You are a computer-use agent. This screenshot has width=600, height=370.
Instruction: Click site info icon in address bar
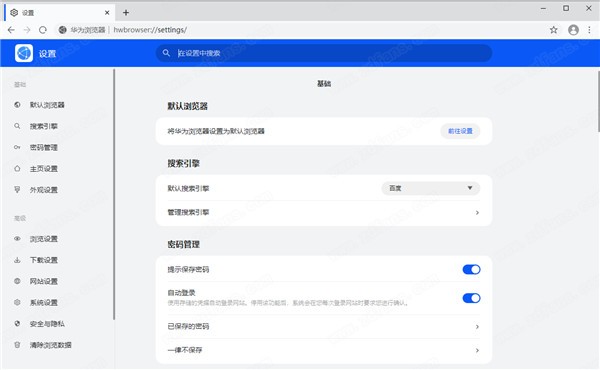click(x=62, y=30)
